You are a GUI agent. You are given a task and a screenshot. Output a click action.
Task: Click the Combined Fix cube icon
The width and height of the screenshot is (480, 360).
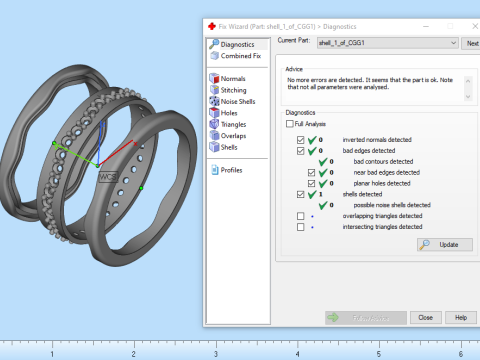tap(214, 56)
